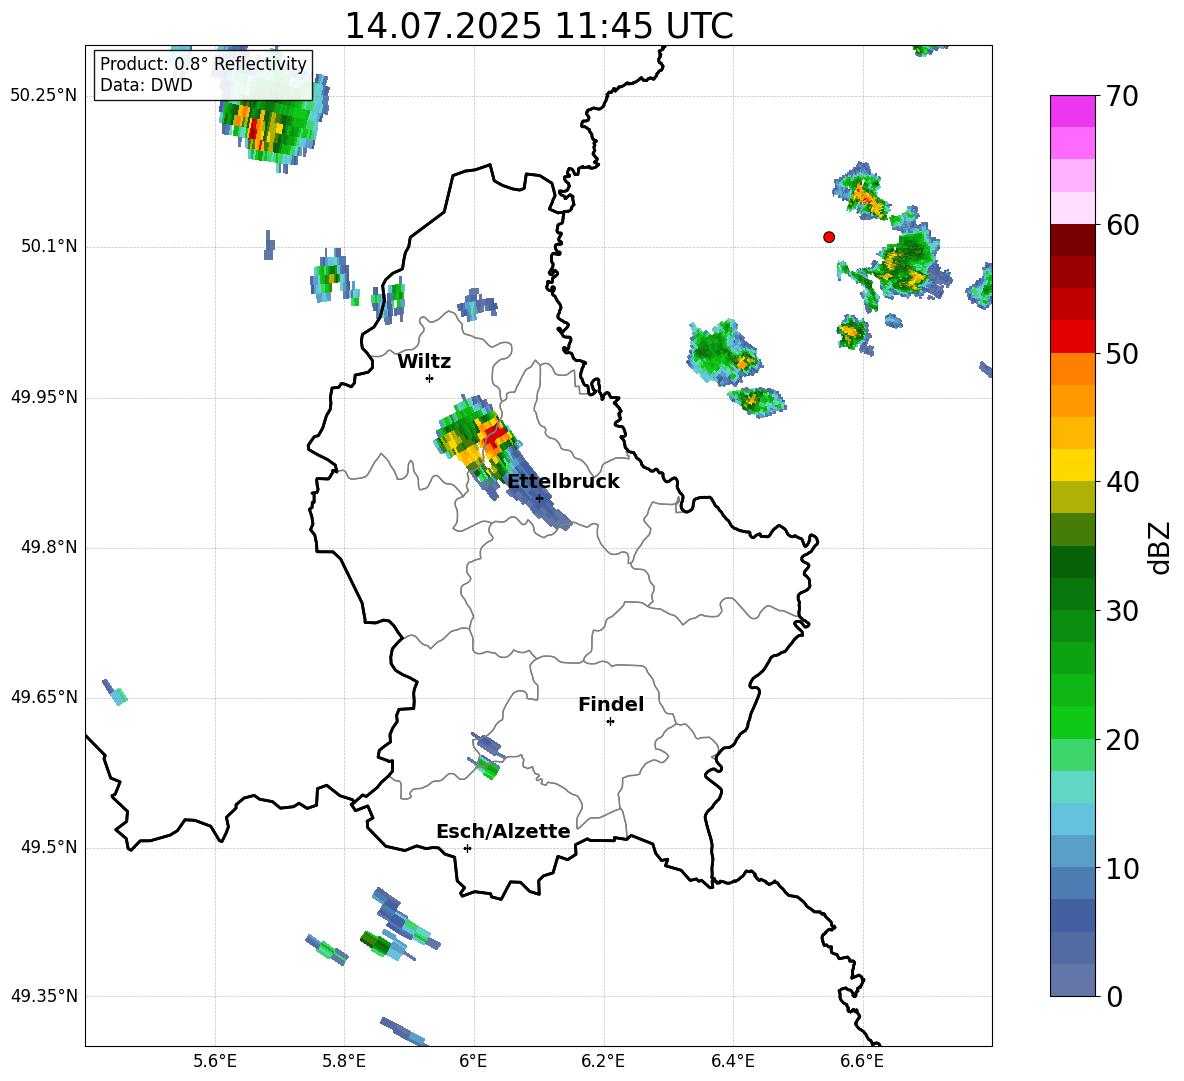Click the plot title 14.07.2025 11:45 UTC

tap(538, 26)
